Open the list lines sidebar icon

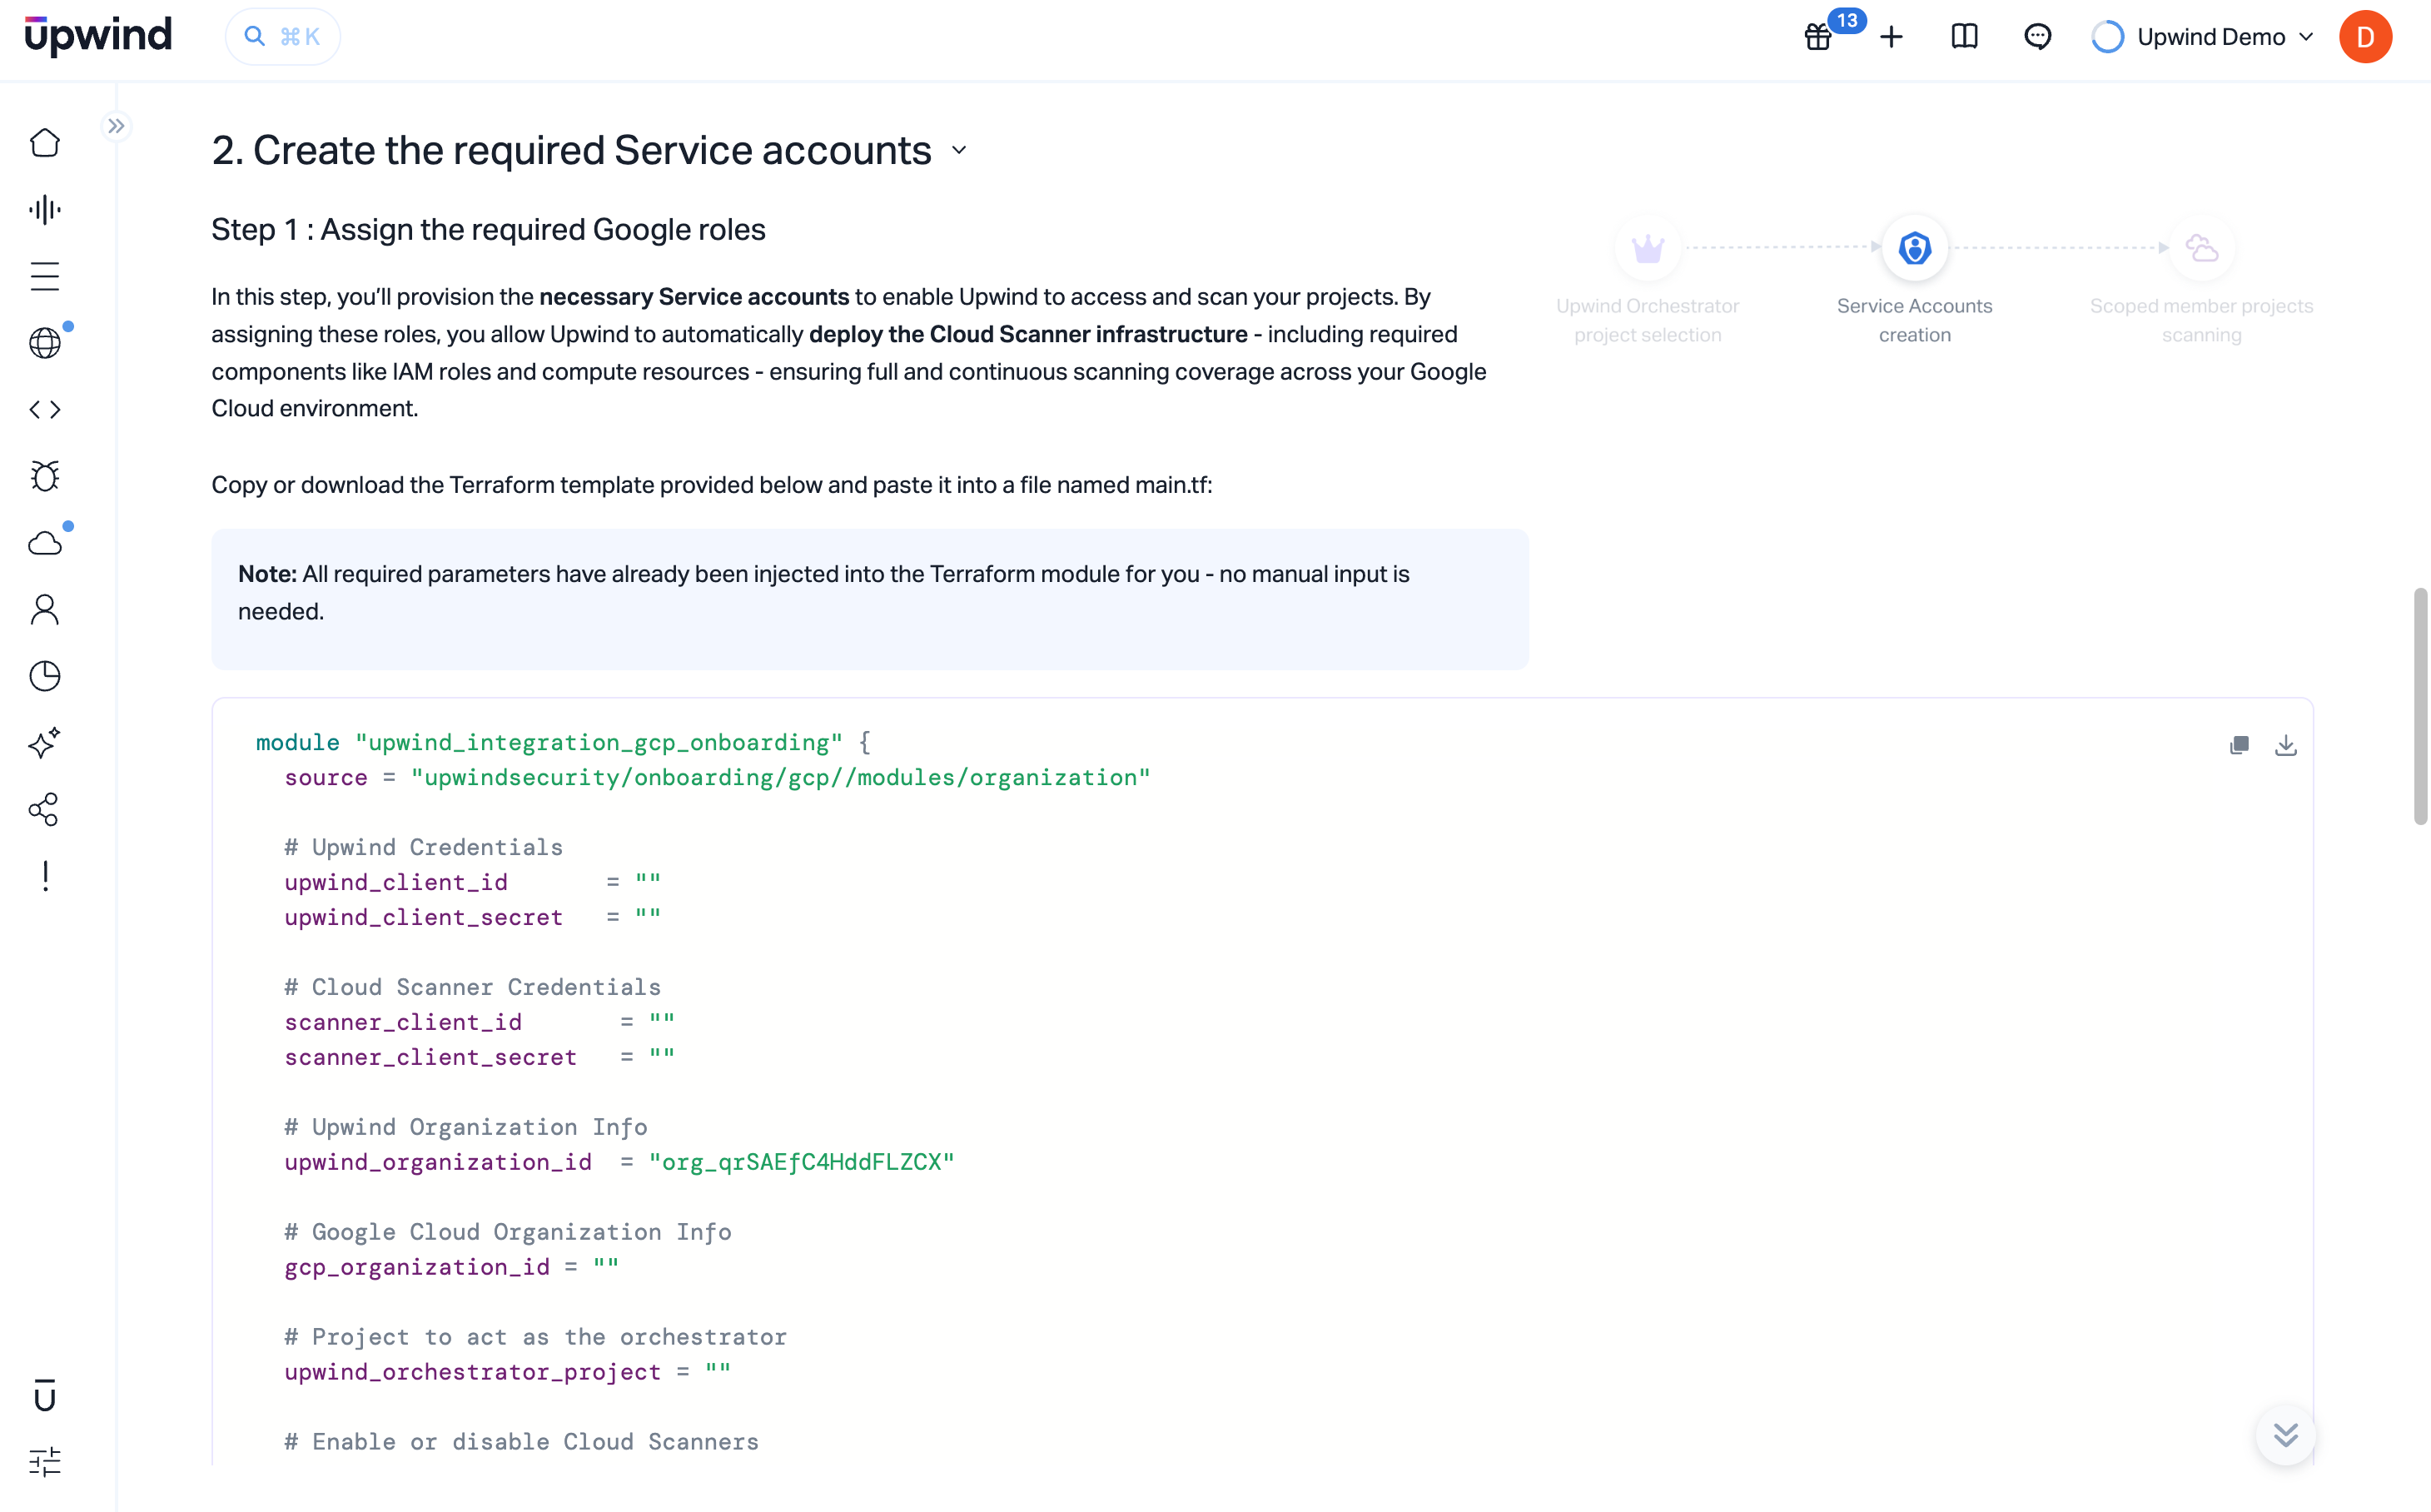[45, 276]
